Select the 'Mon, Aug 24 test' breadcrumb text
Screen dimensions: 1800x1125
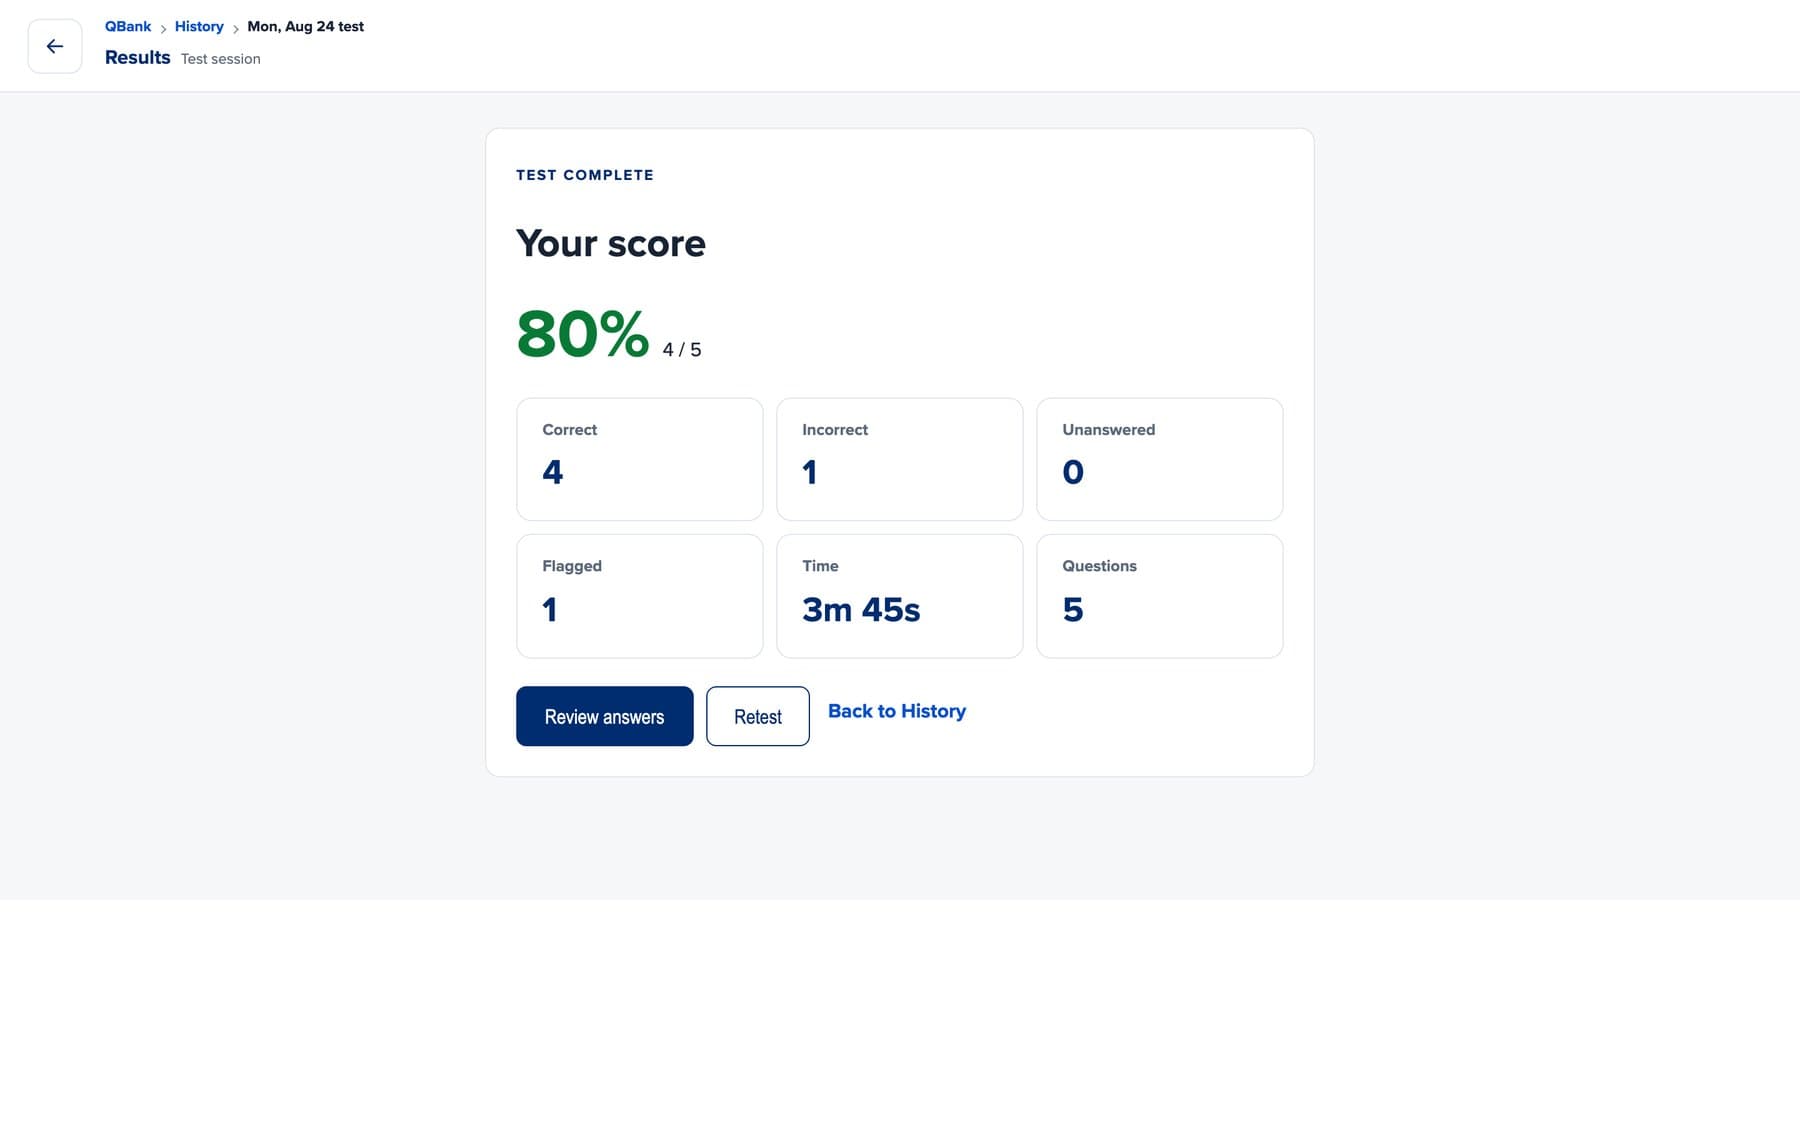(305, 27)
